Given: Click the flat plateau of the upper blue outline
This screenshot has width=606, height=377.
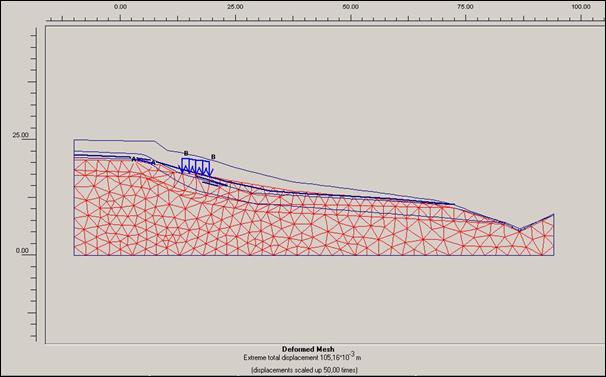Looking at the screenshot, I should coord(114,140).
